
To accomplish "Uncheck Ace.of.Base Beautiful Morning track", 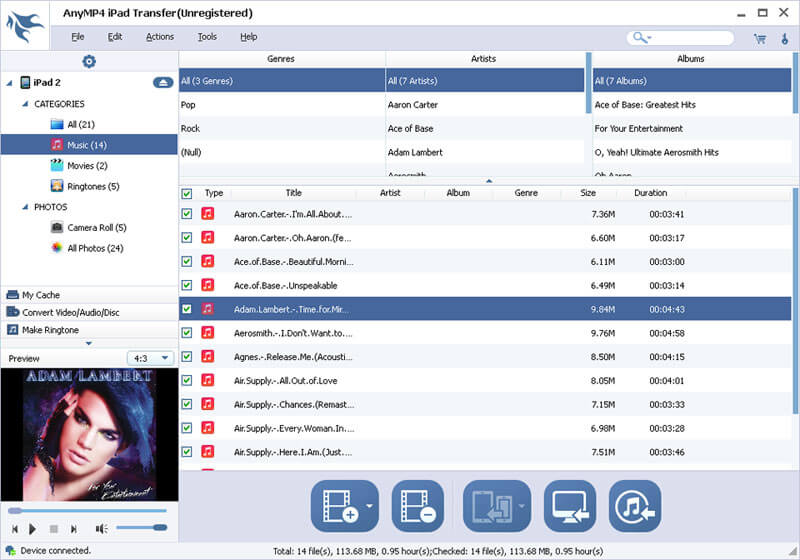I will point(187,261).
